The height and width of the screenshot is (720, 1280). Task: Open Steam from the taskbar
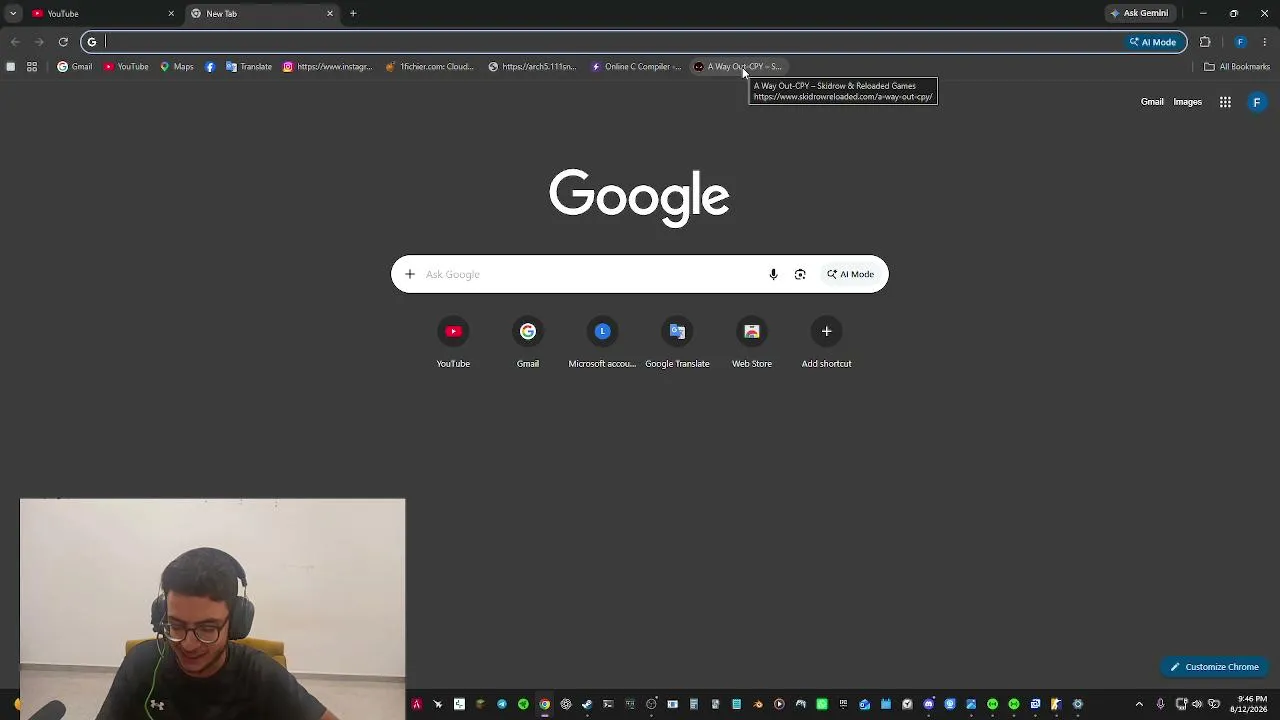tap(587, 704)
